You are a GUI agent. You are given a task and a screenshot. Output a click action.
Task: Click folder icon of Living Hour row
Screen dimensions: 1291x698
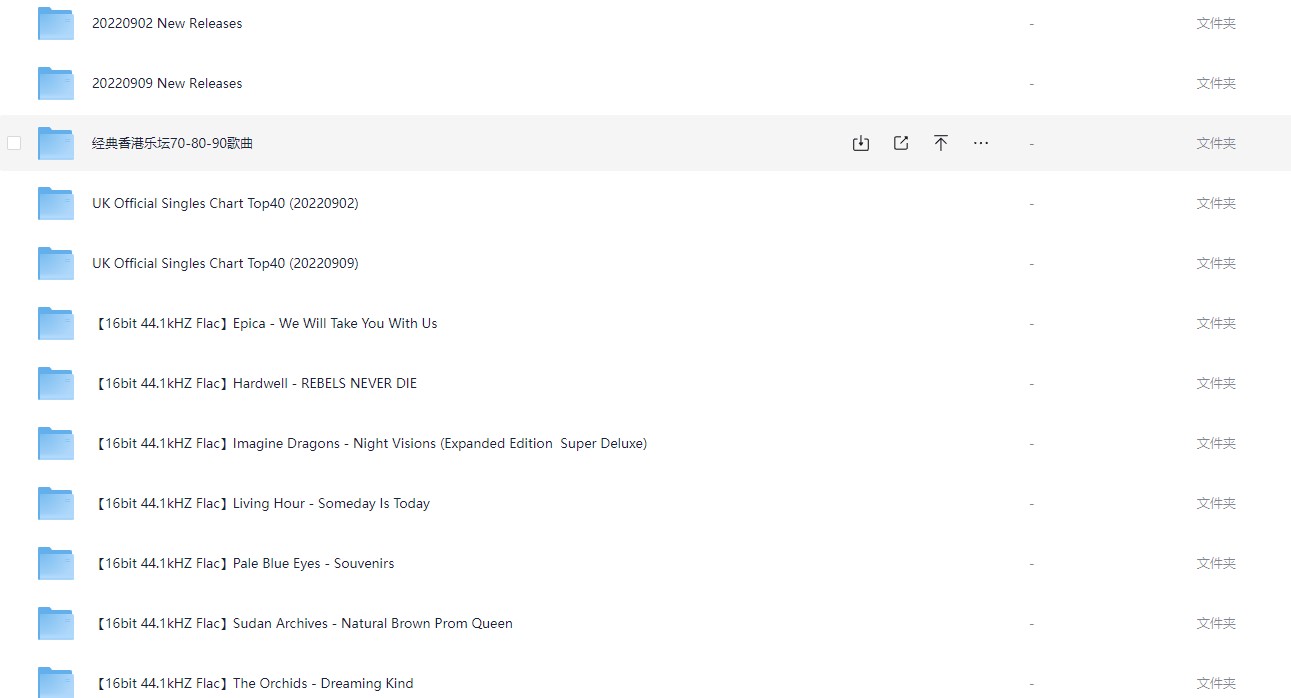[x=56, y=503]
